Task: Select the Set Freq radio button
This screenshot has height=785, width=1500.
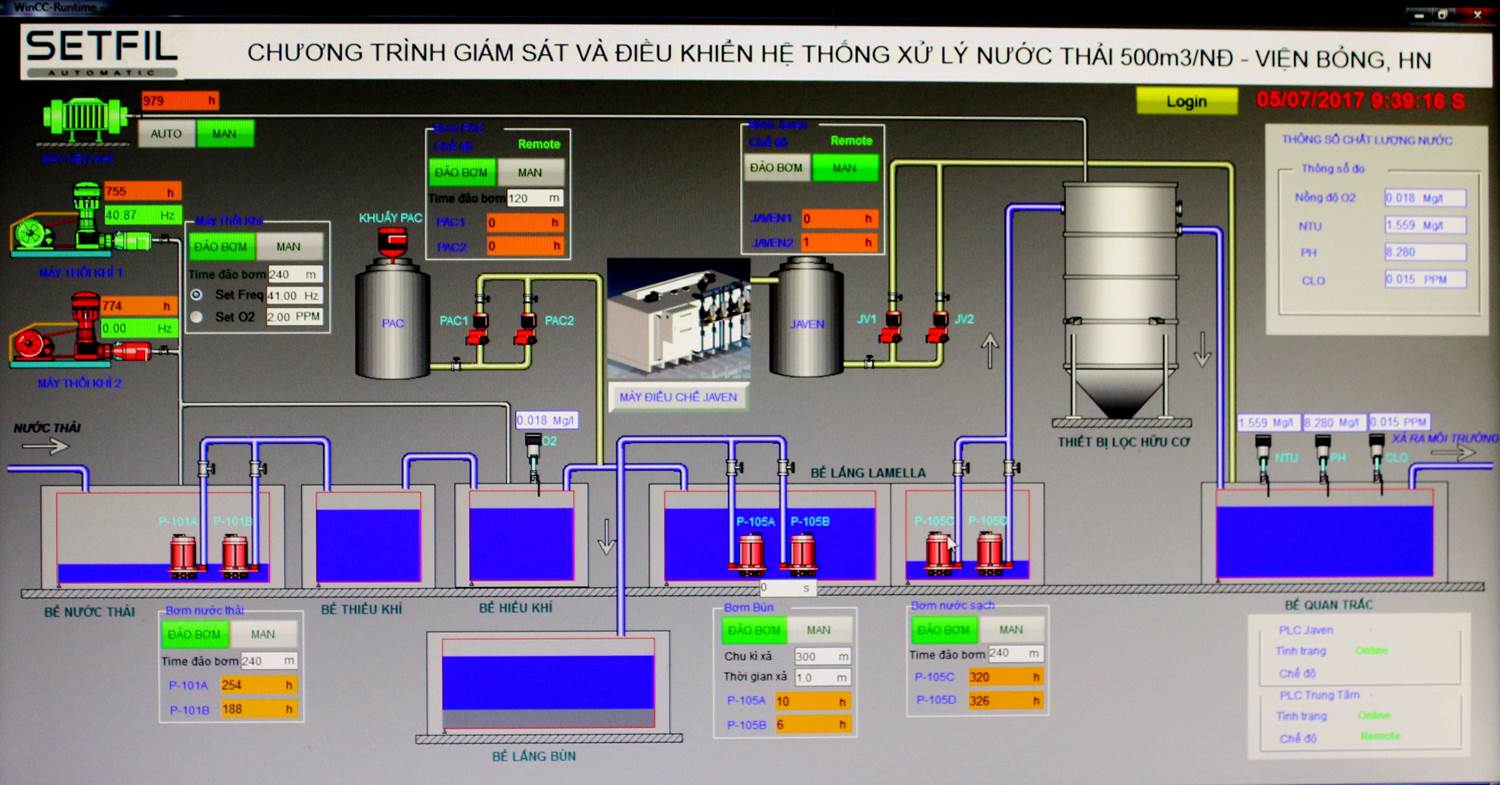Action: [x=196, y=295]
